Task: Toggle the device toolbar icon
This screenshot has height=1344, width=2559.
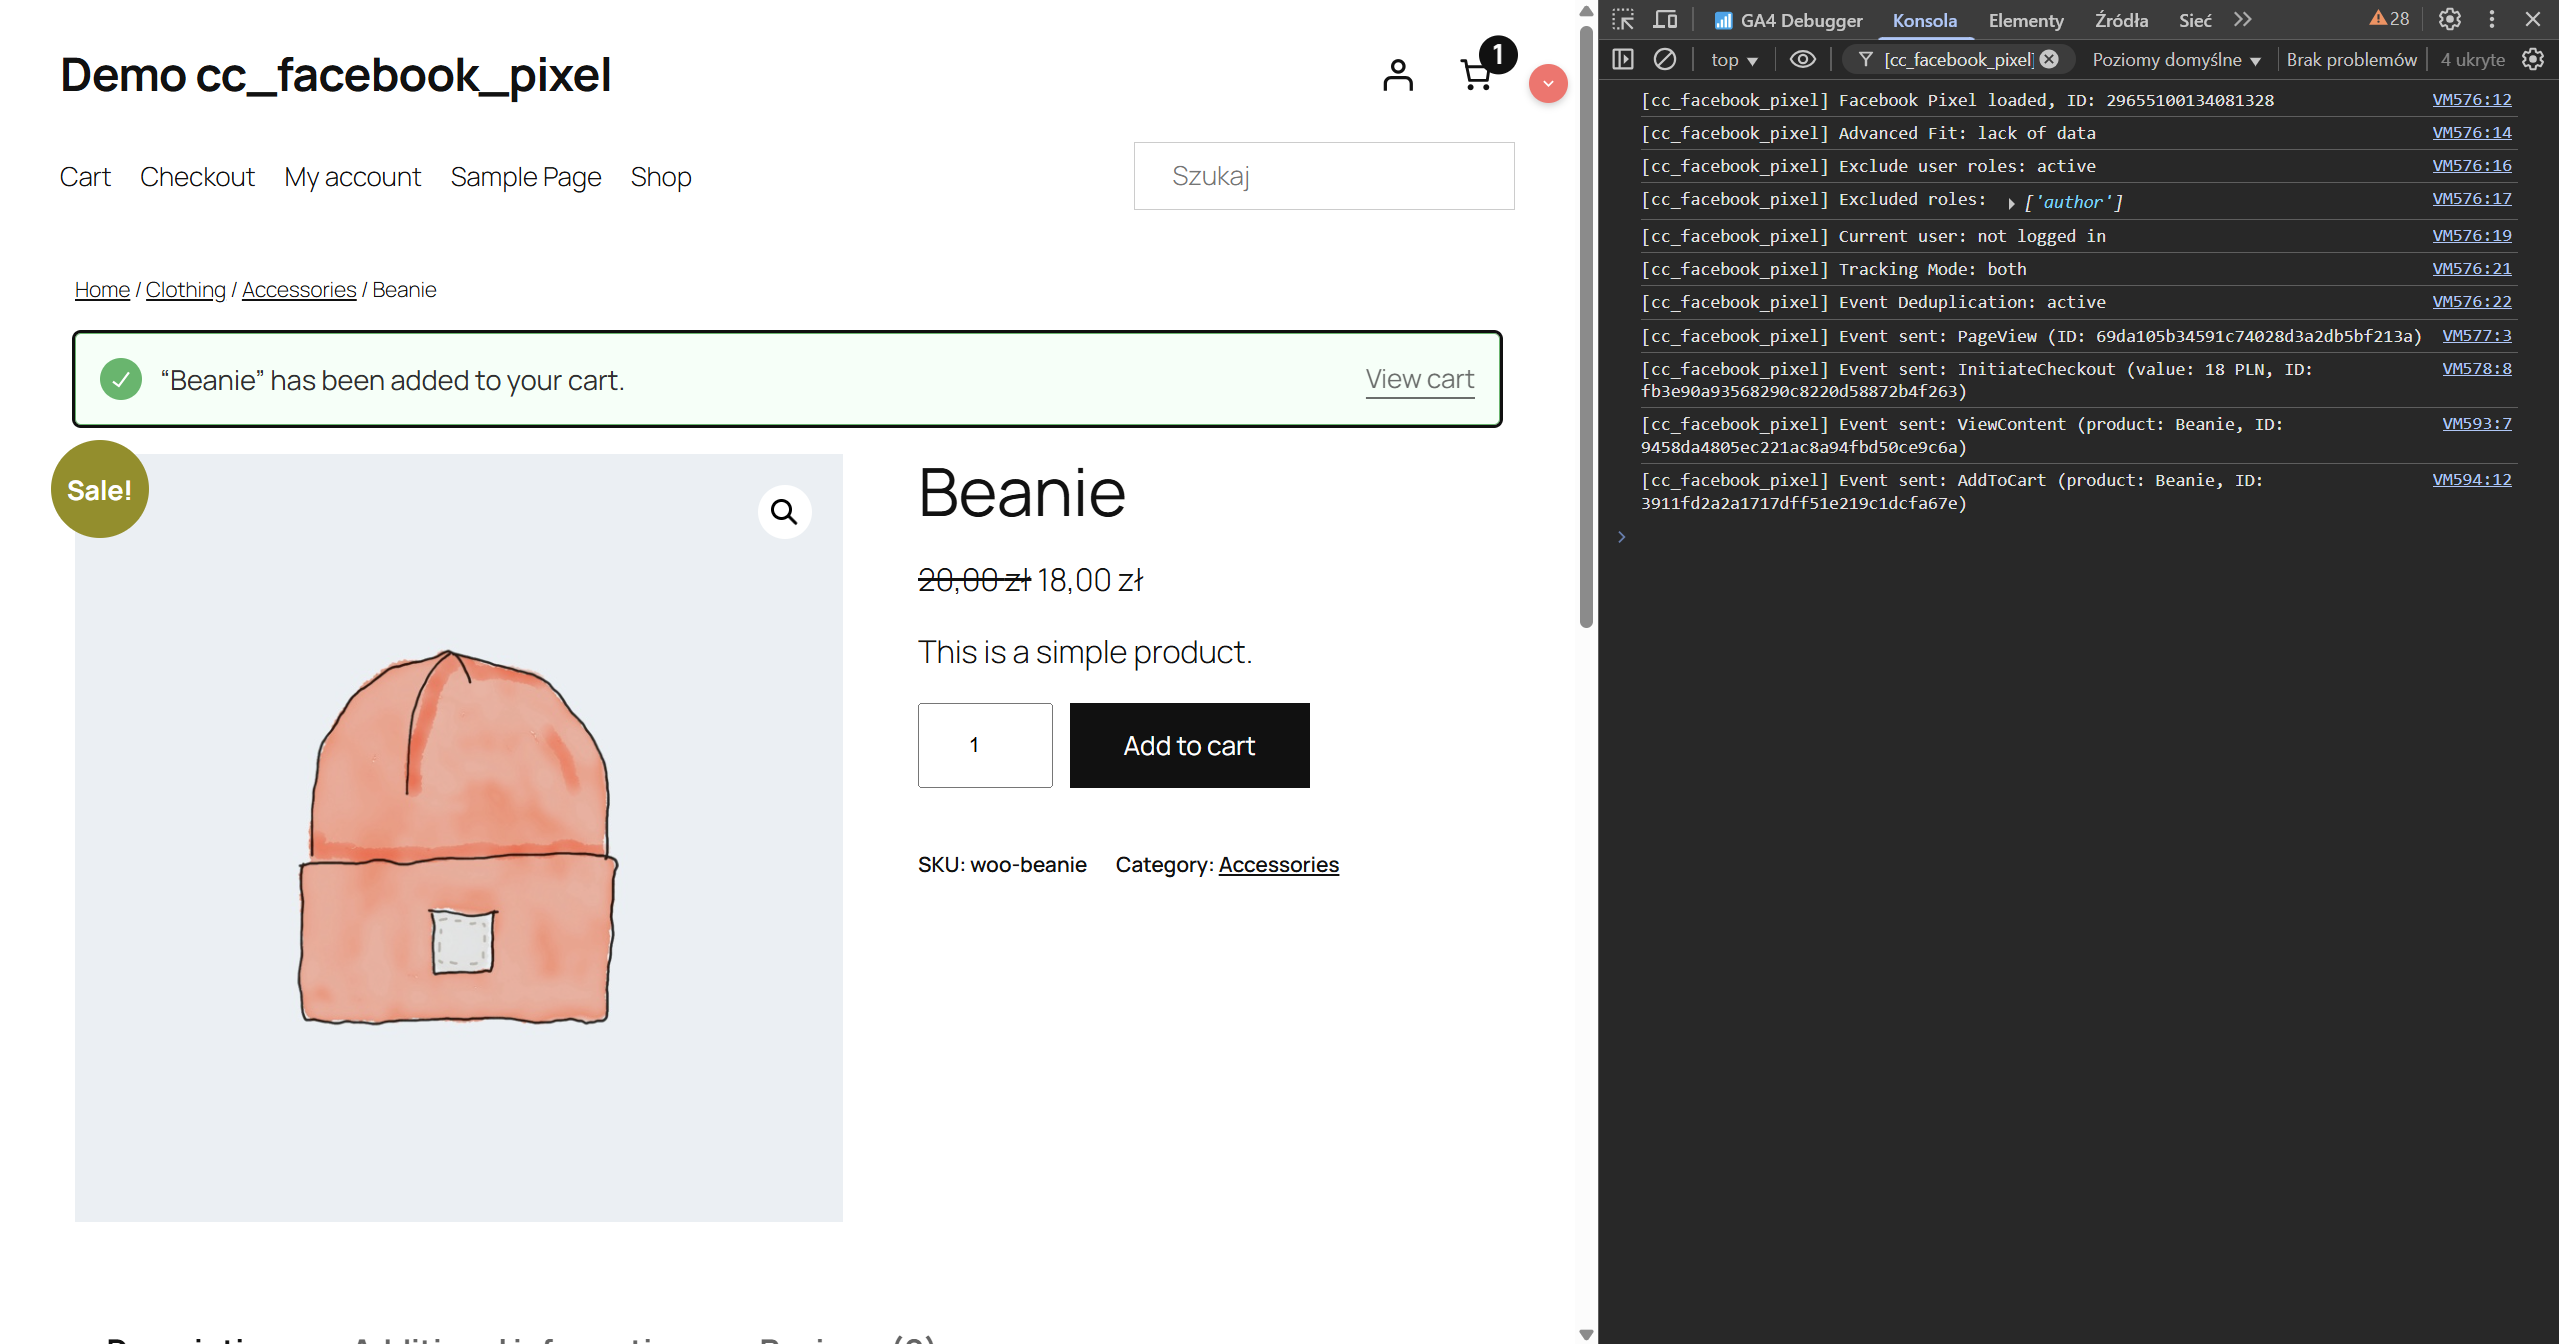Action: click(x=1665, y=19)
